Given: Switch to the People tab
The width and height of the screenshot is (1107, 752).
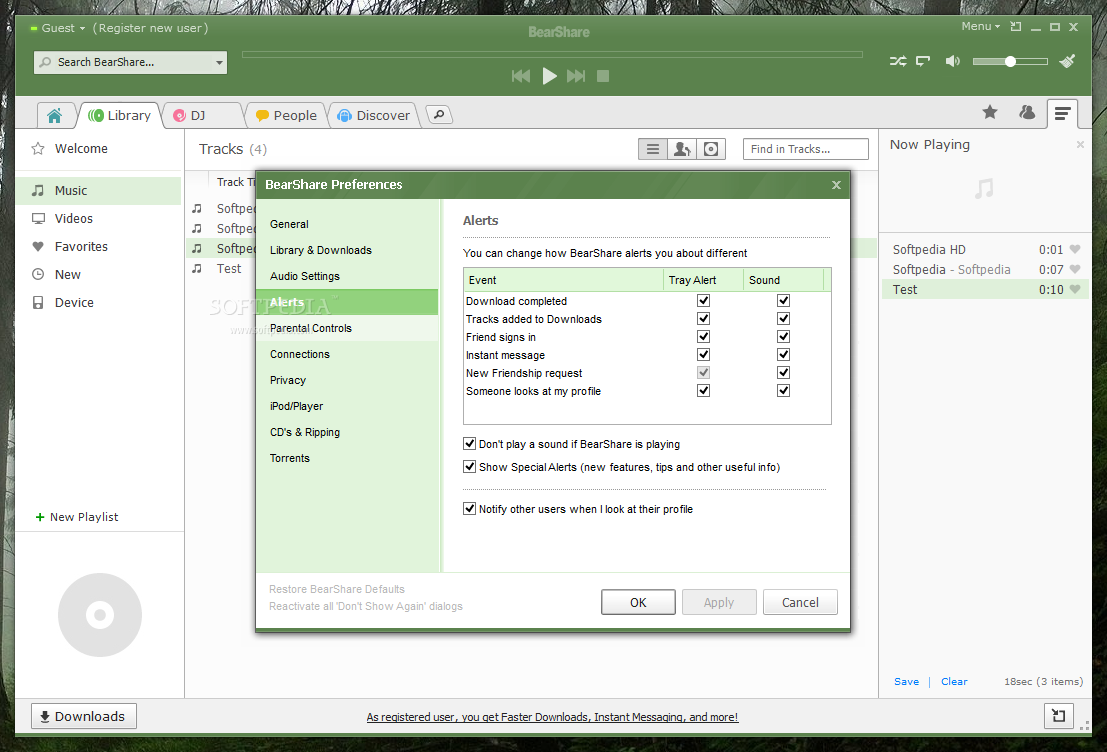Looking at the screenshot, I should point(286,115).
